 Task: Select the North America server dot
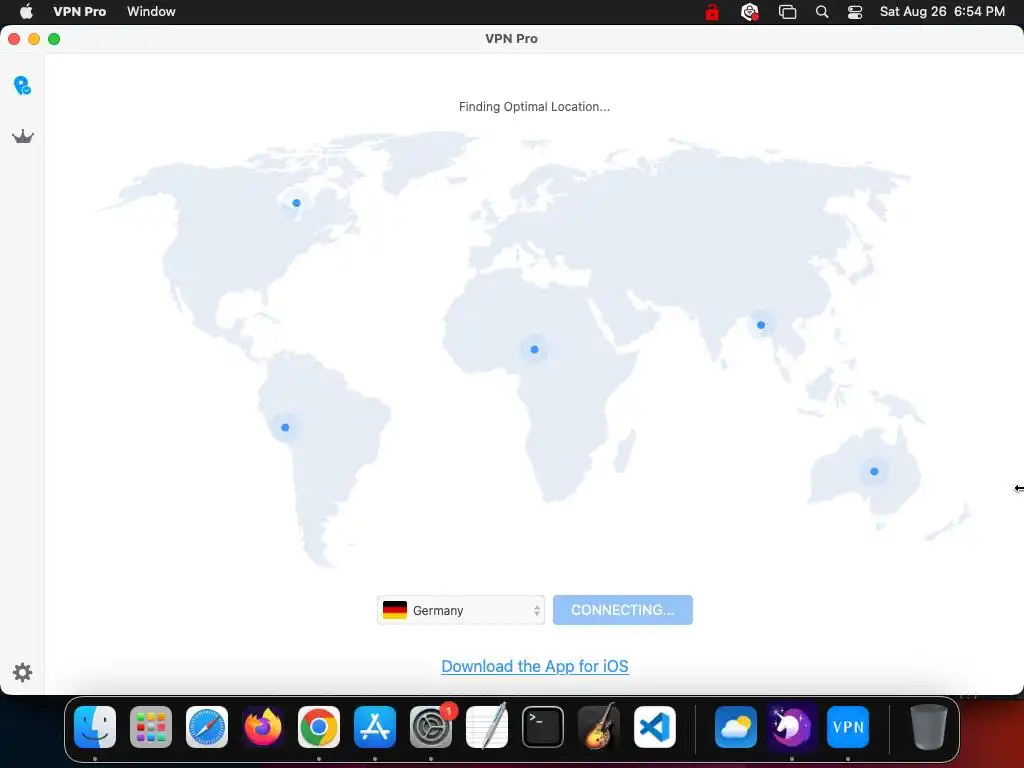[296, 203]
